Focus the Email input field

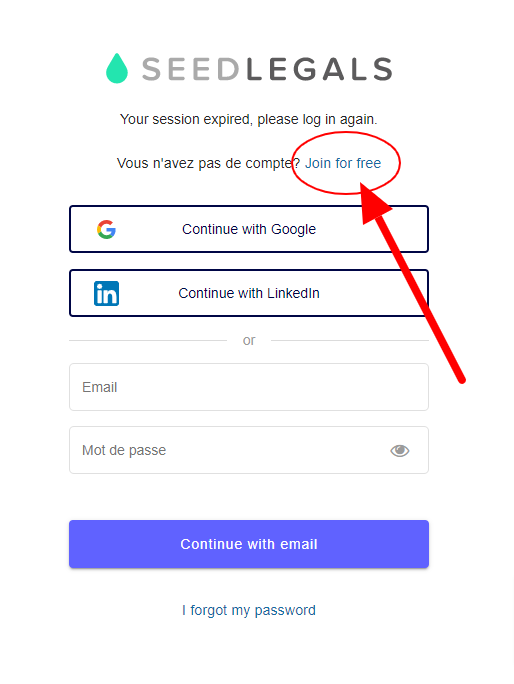coord(249,387)
